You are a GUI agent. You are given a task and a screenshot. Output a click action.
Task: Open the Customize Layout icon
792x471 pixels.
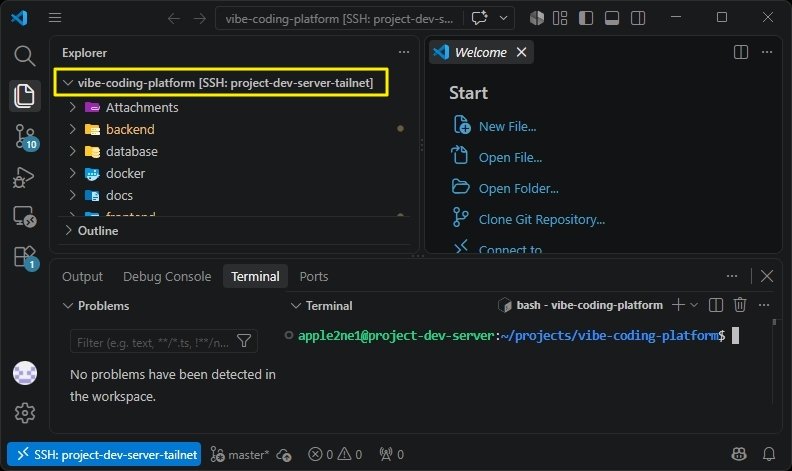coord(560,18)
